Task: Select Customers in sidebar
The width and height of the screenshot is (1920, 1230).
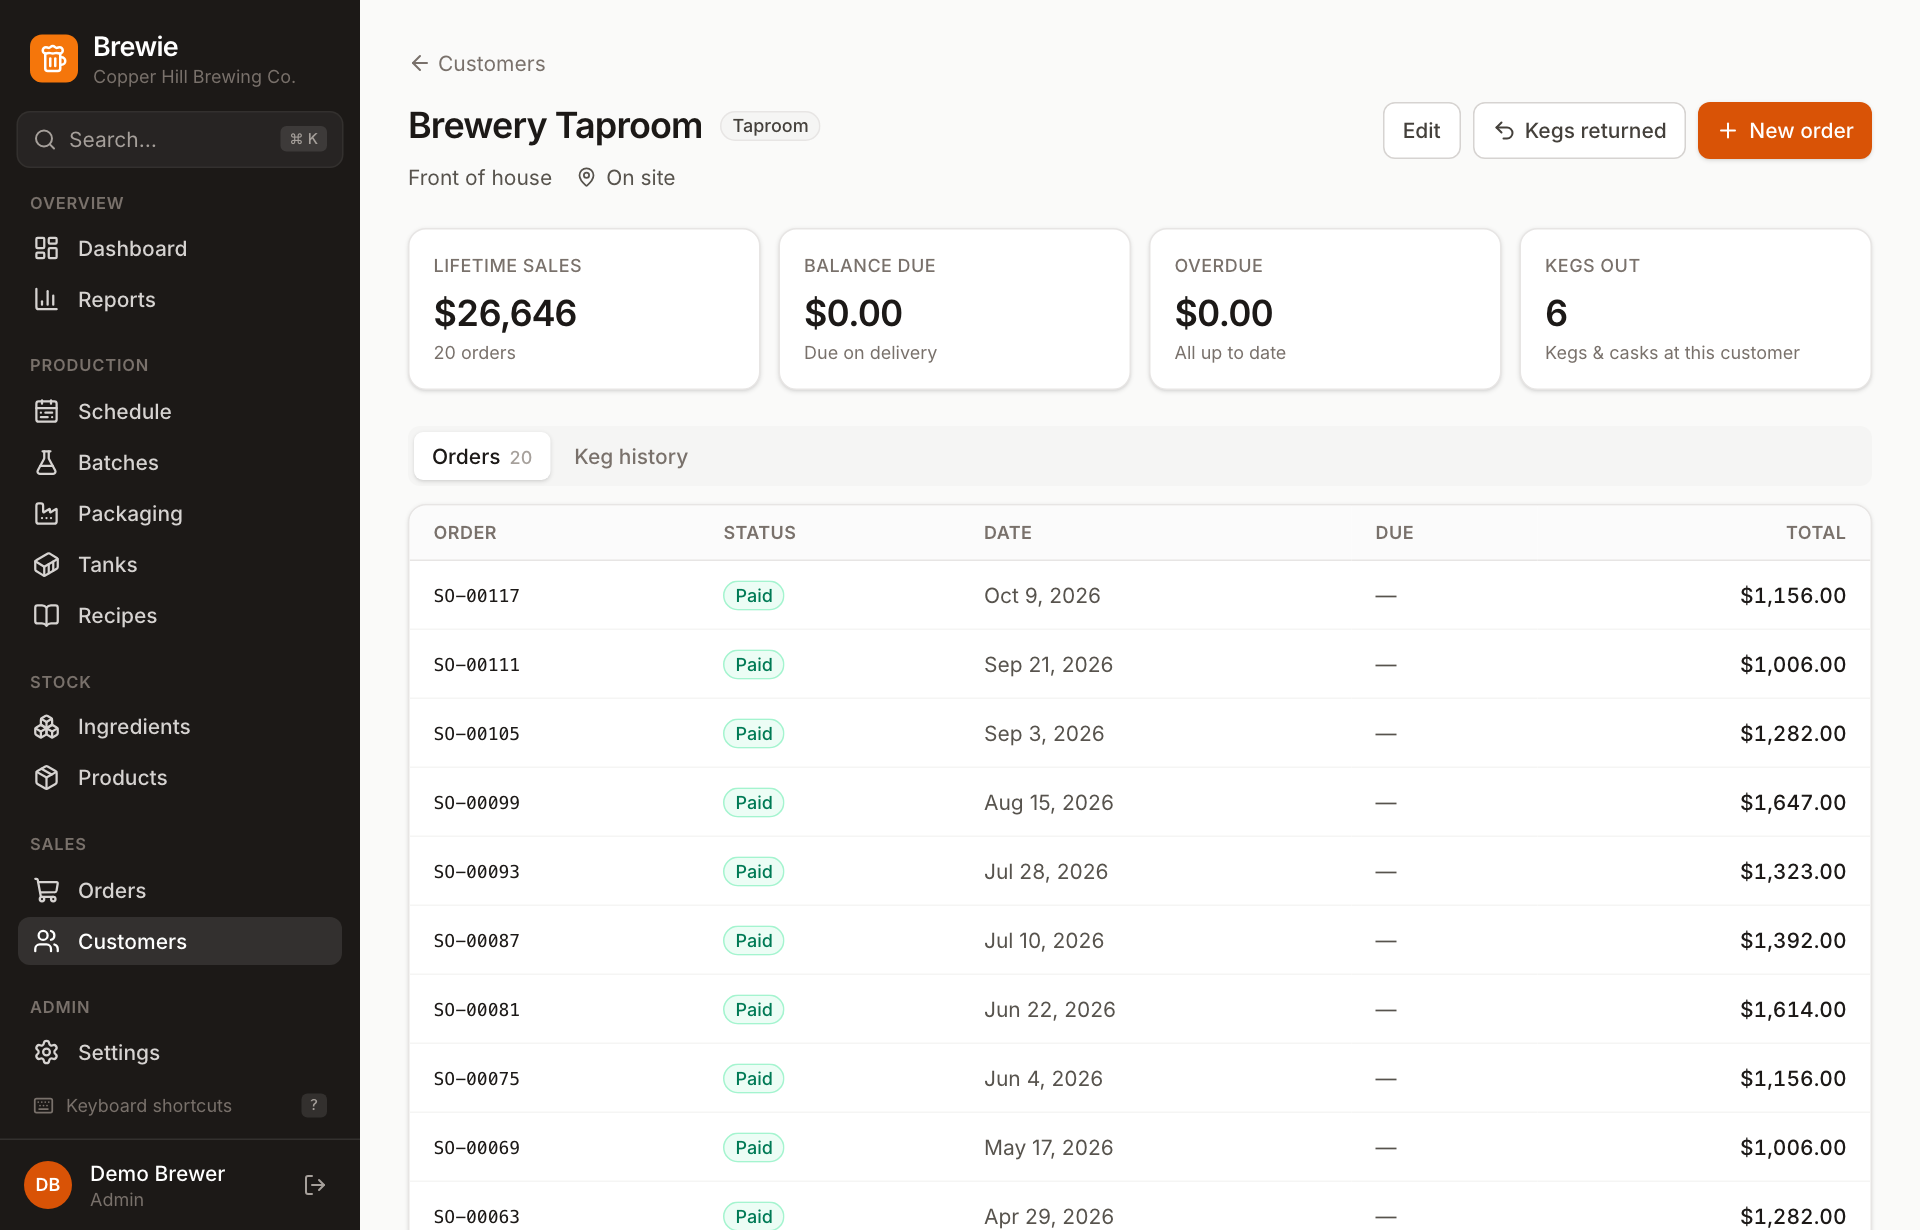Action: click(180, 941)
